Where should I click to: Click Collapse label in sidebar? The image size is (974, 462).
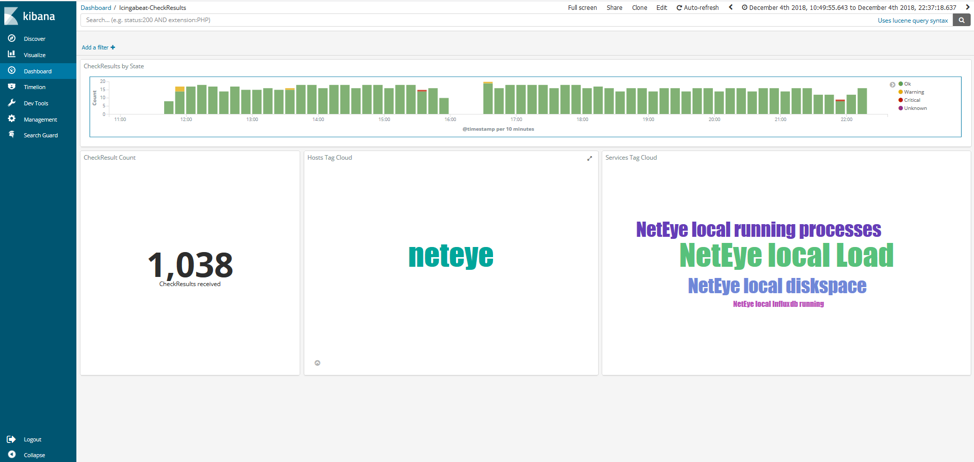34,455
